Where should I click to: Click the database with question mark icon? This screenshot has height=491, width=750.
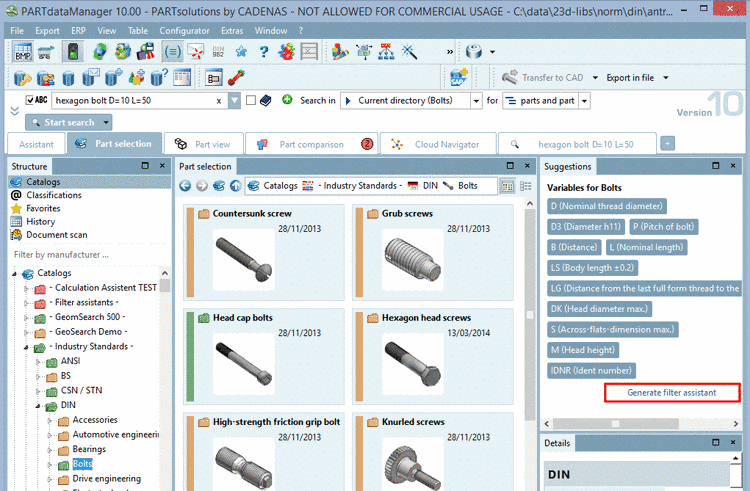pos(159,77)
